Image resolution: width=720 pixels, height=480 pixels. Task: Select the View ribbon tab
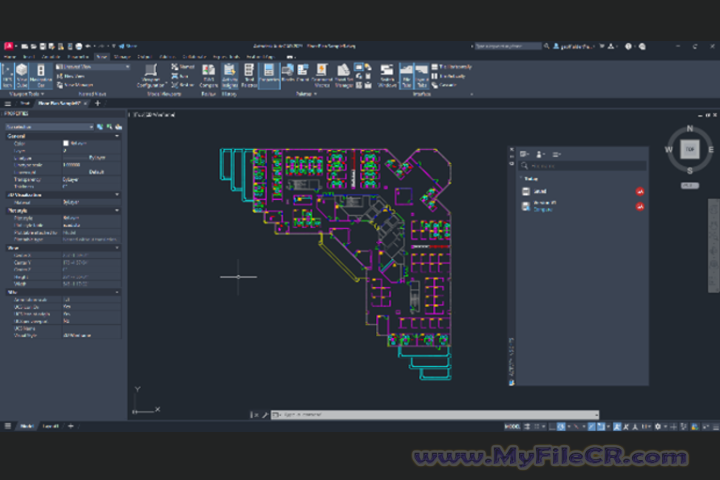pos(101,57)
